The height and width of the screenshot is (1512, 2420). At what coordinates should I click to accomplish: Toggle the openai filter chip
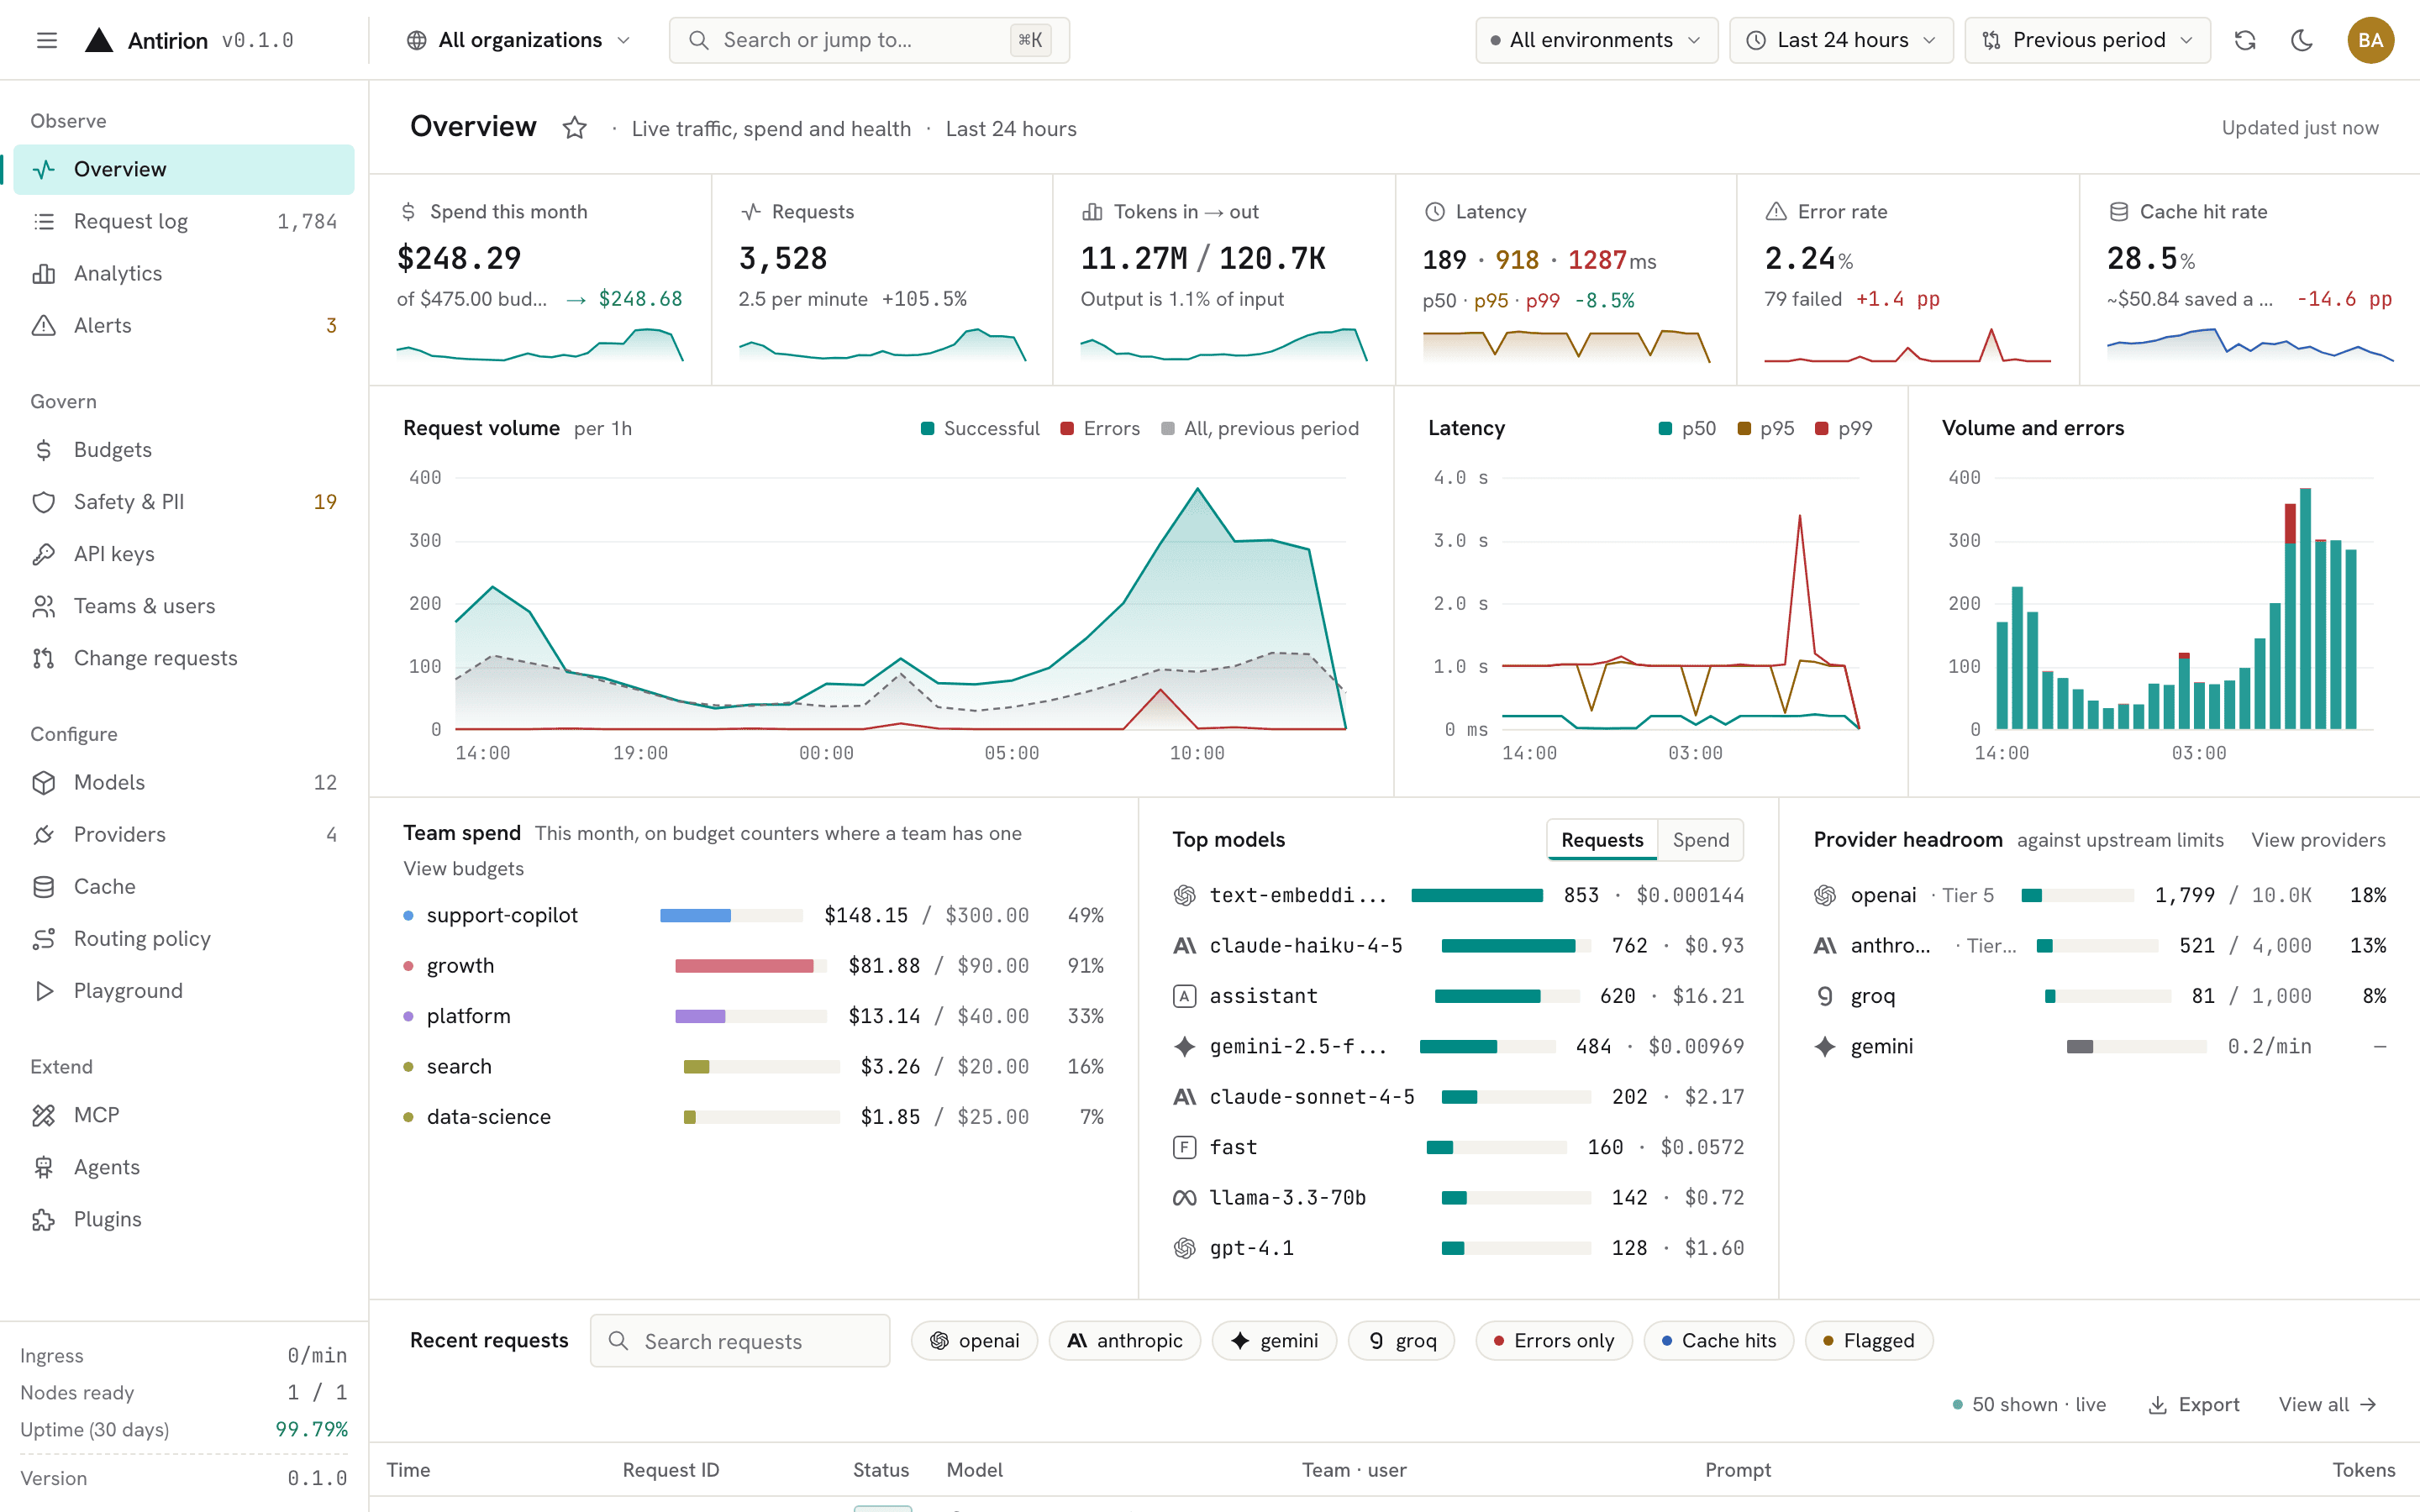coord(974,1341)
